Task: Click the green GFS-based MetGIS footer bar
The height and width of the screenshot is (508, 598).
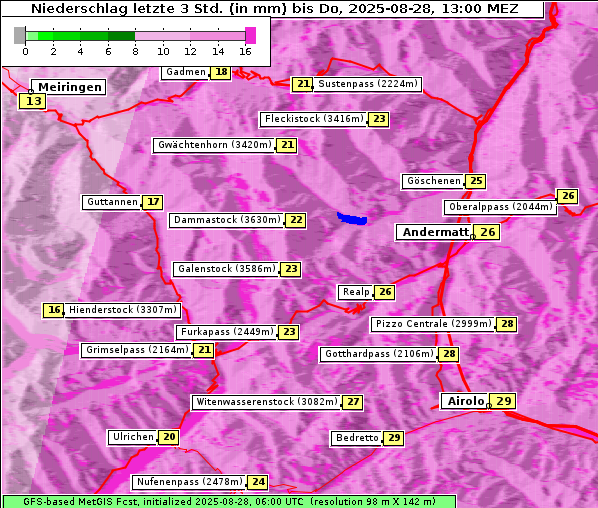Action: tap(229, 501)
